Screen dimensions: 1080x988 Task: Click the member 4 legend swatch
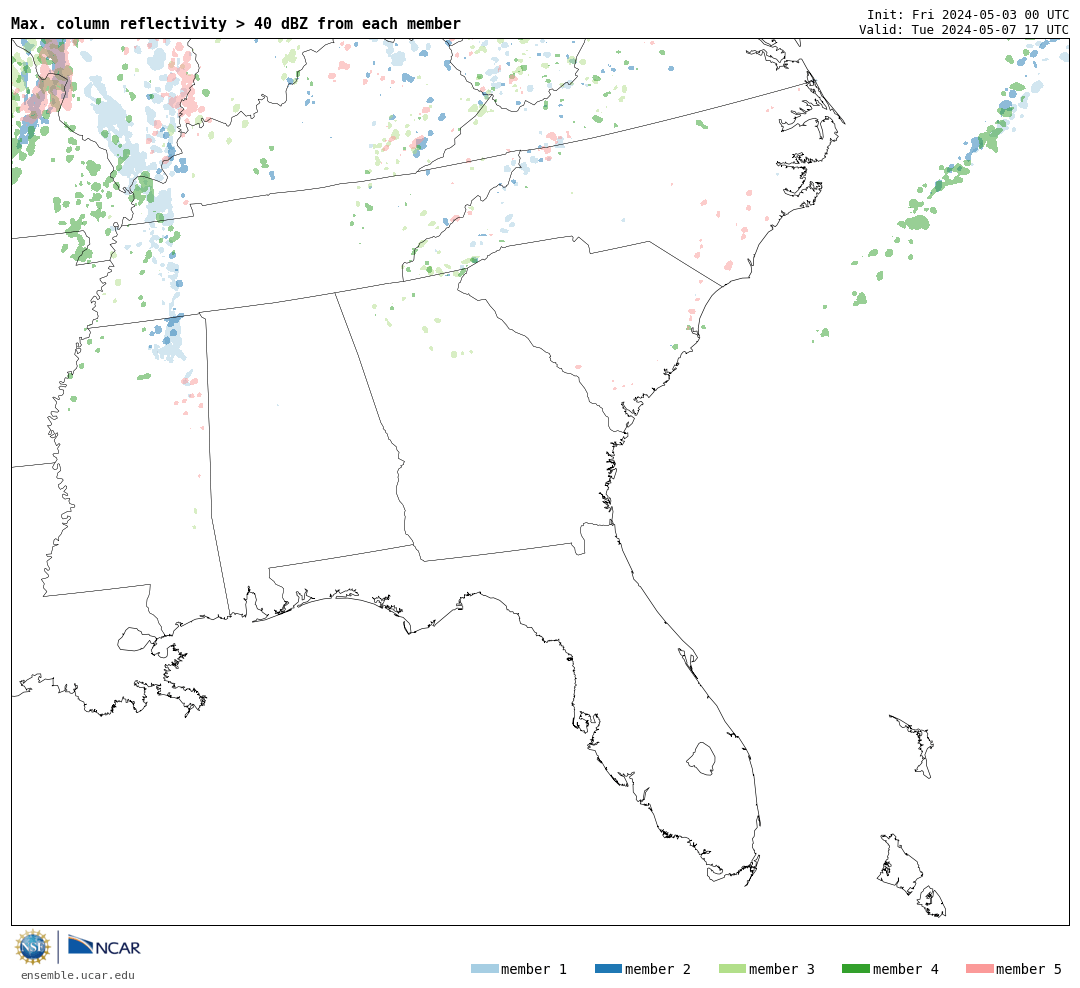coord(855,969)
